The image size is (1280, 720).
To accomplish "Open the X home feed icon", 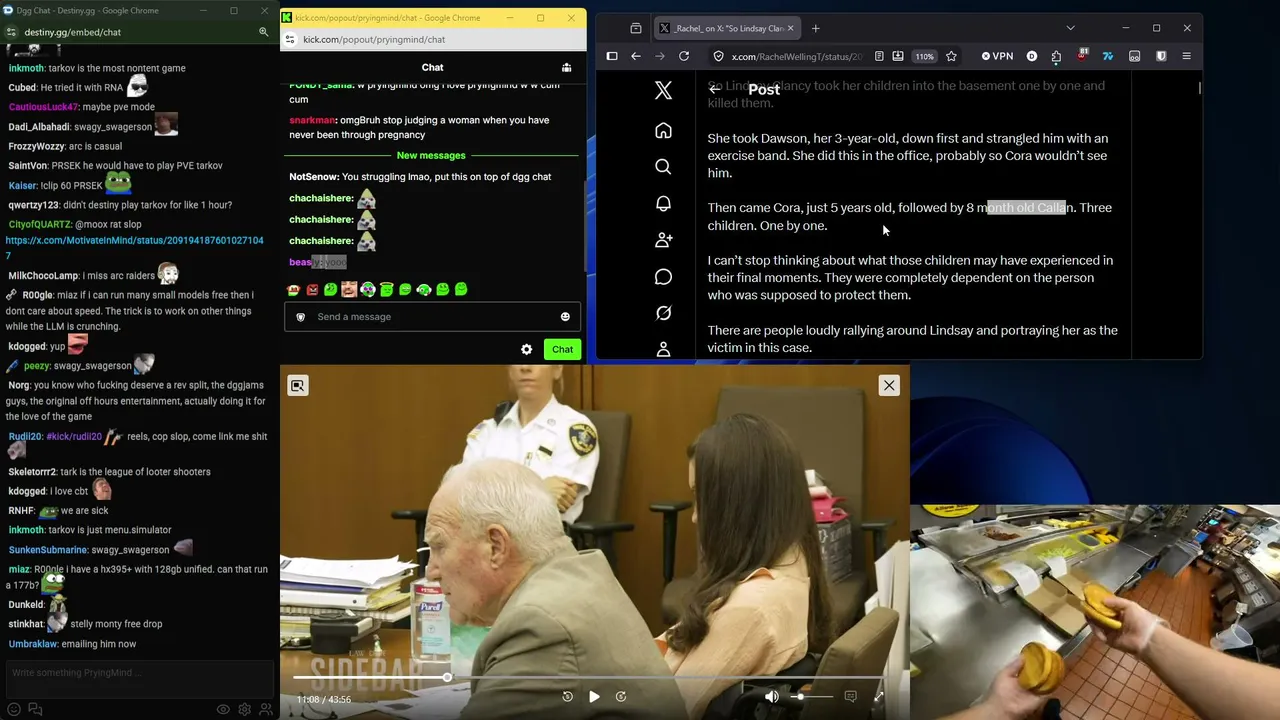I will 663,131.
